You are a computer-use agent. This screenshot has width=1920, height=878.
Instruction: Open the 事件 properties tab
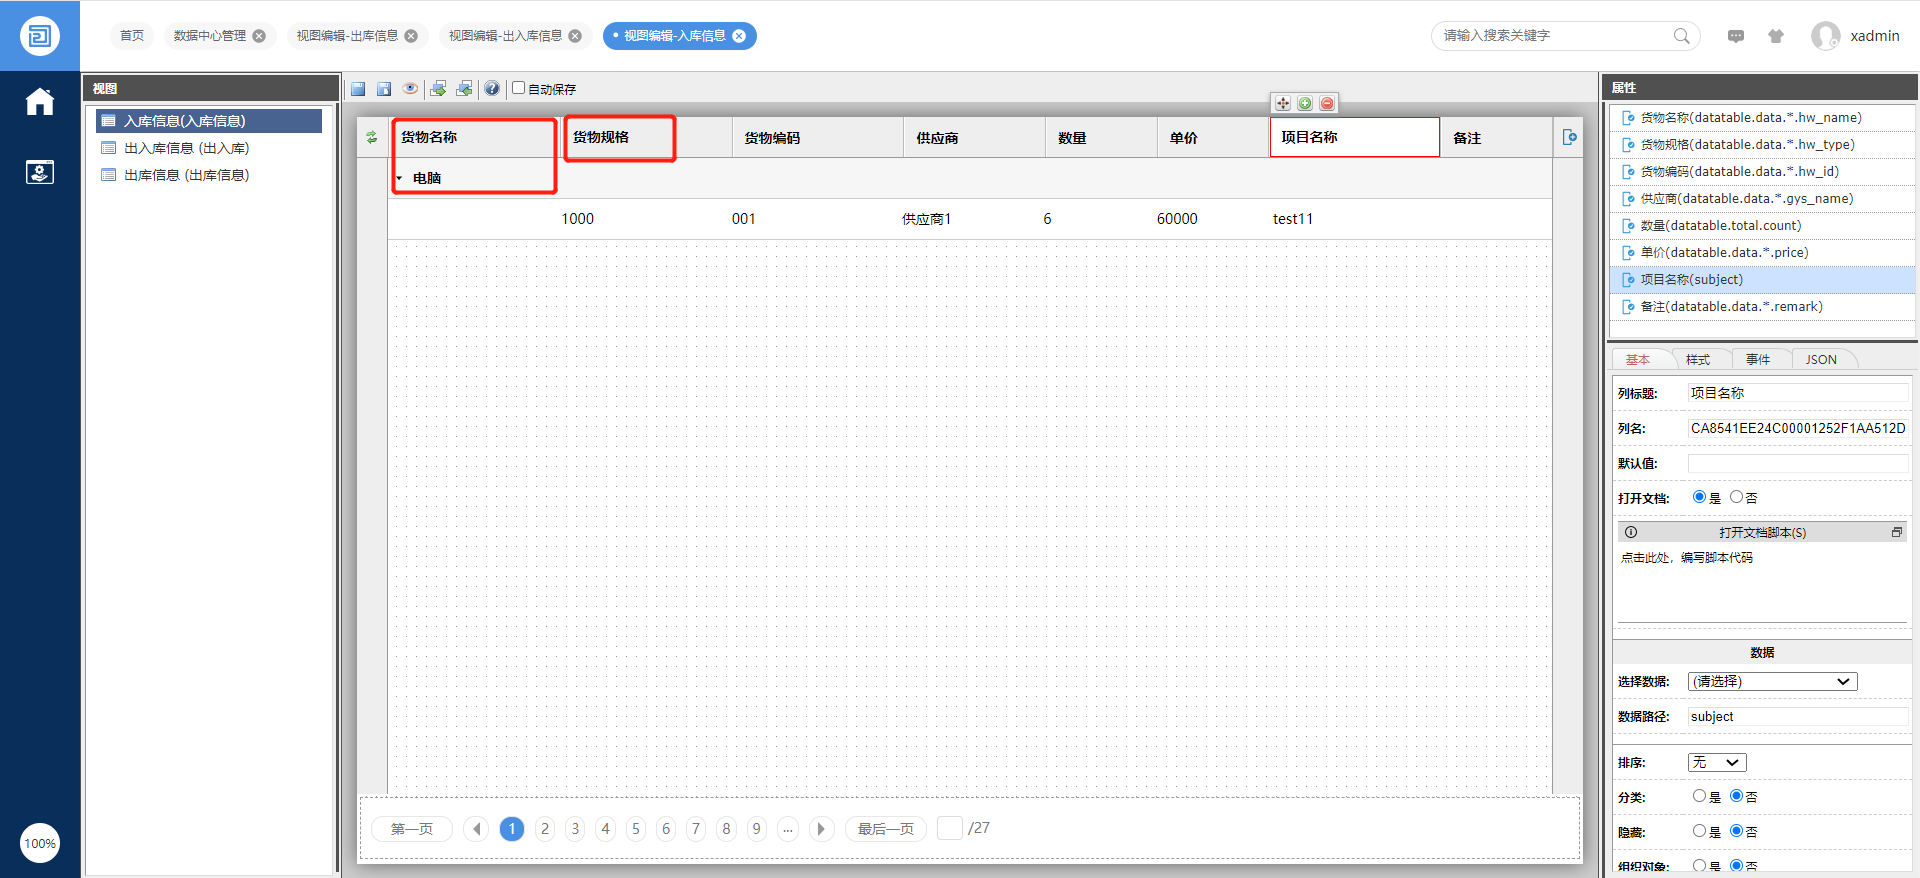point(1758,360)
